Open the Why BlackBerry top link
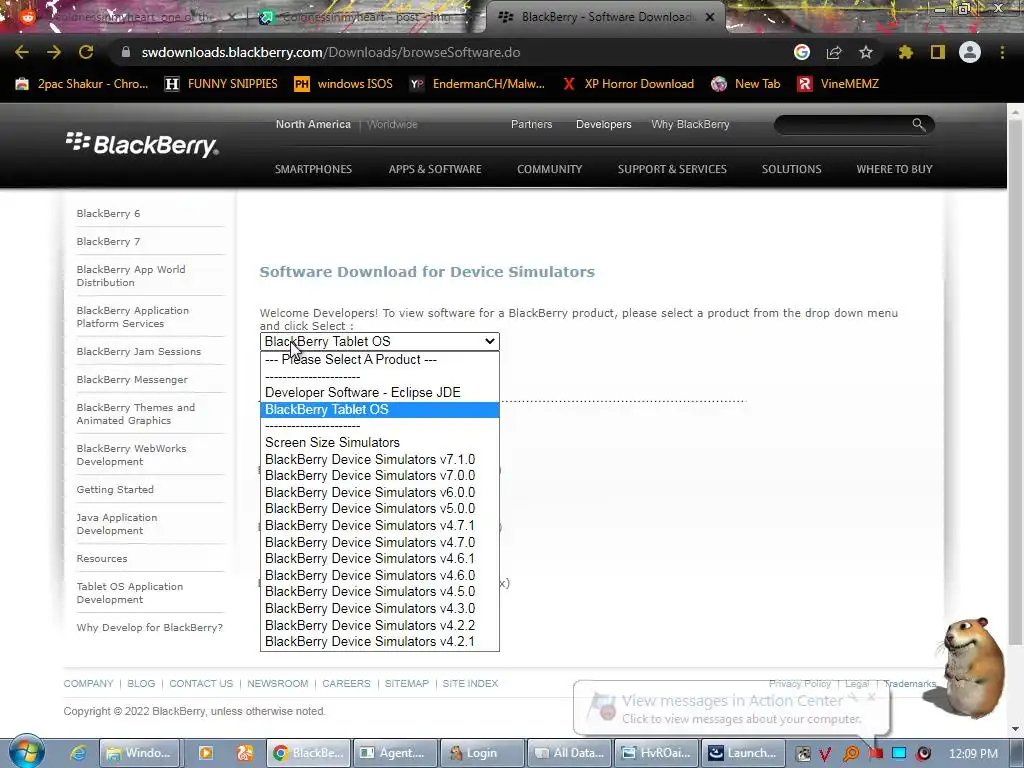This screenshot has height=768, width=1024. (x=690, y=124)
